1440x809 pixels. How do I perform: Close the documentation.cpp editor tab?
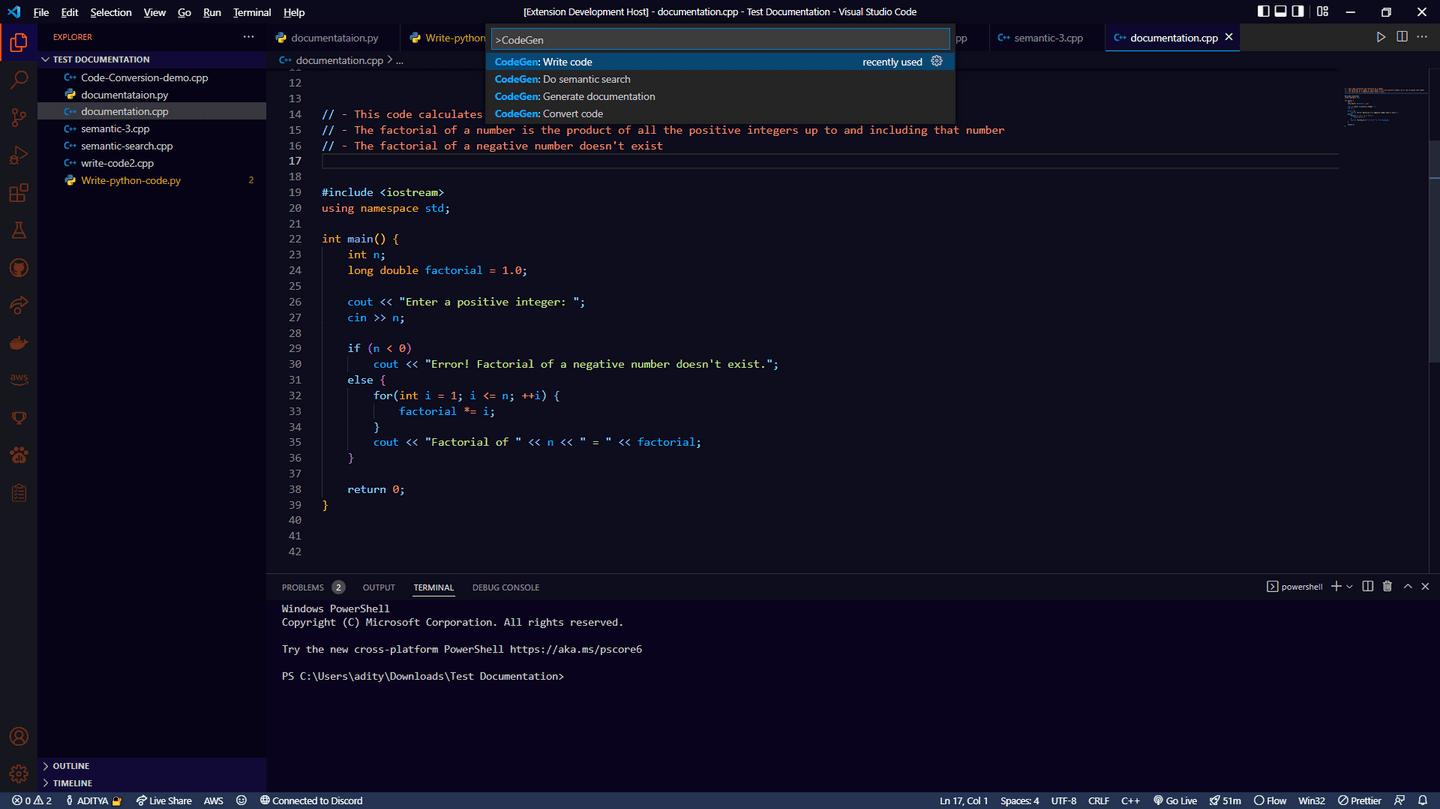tap(1229, 37)
